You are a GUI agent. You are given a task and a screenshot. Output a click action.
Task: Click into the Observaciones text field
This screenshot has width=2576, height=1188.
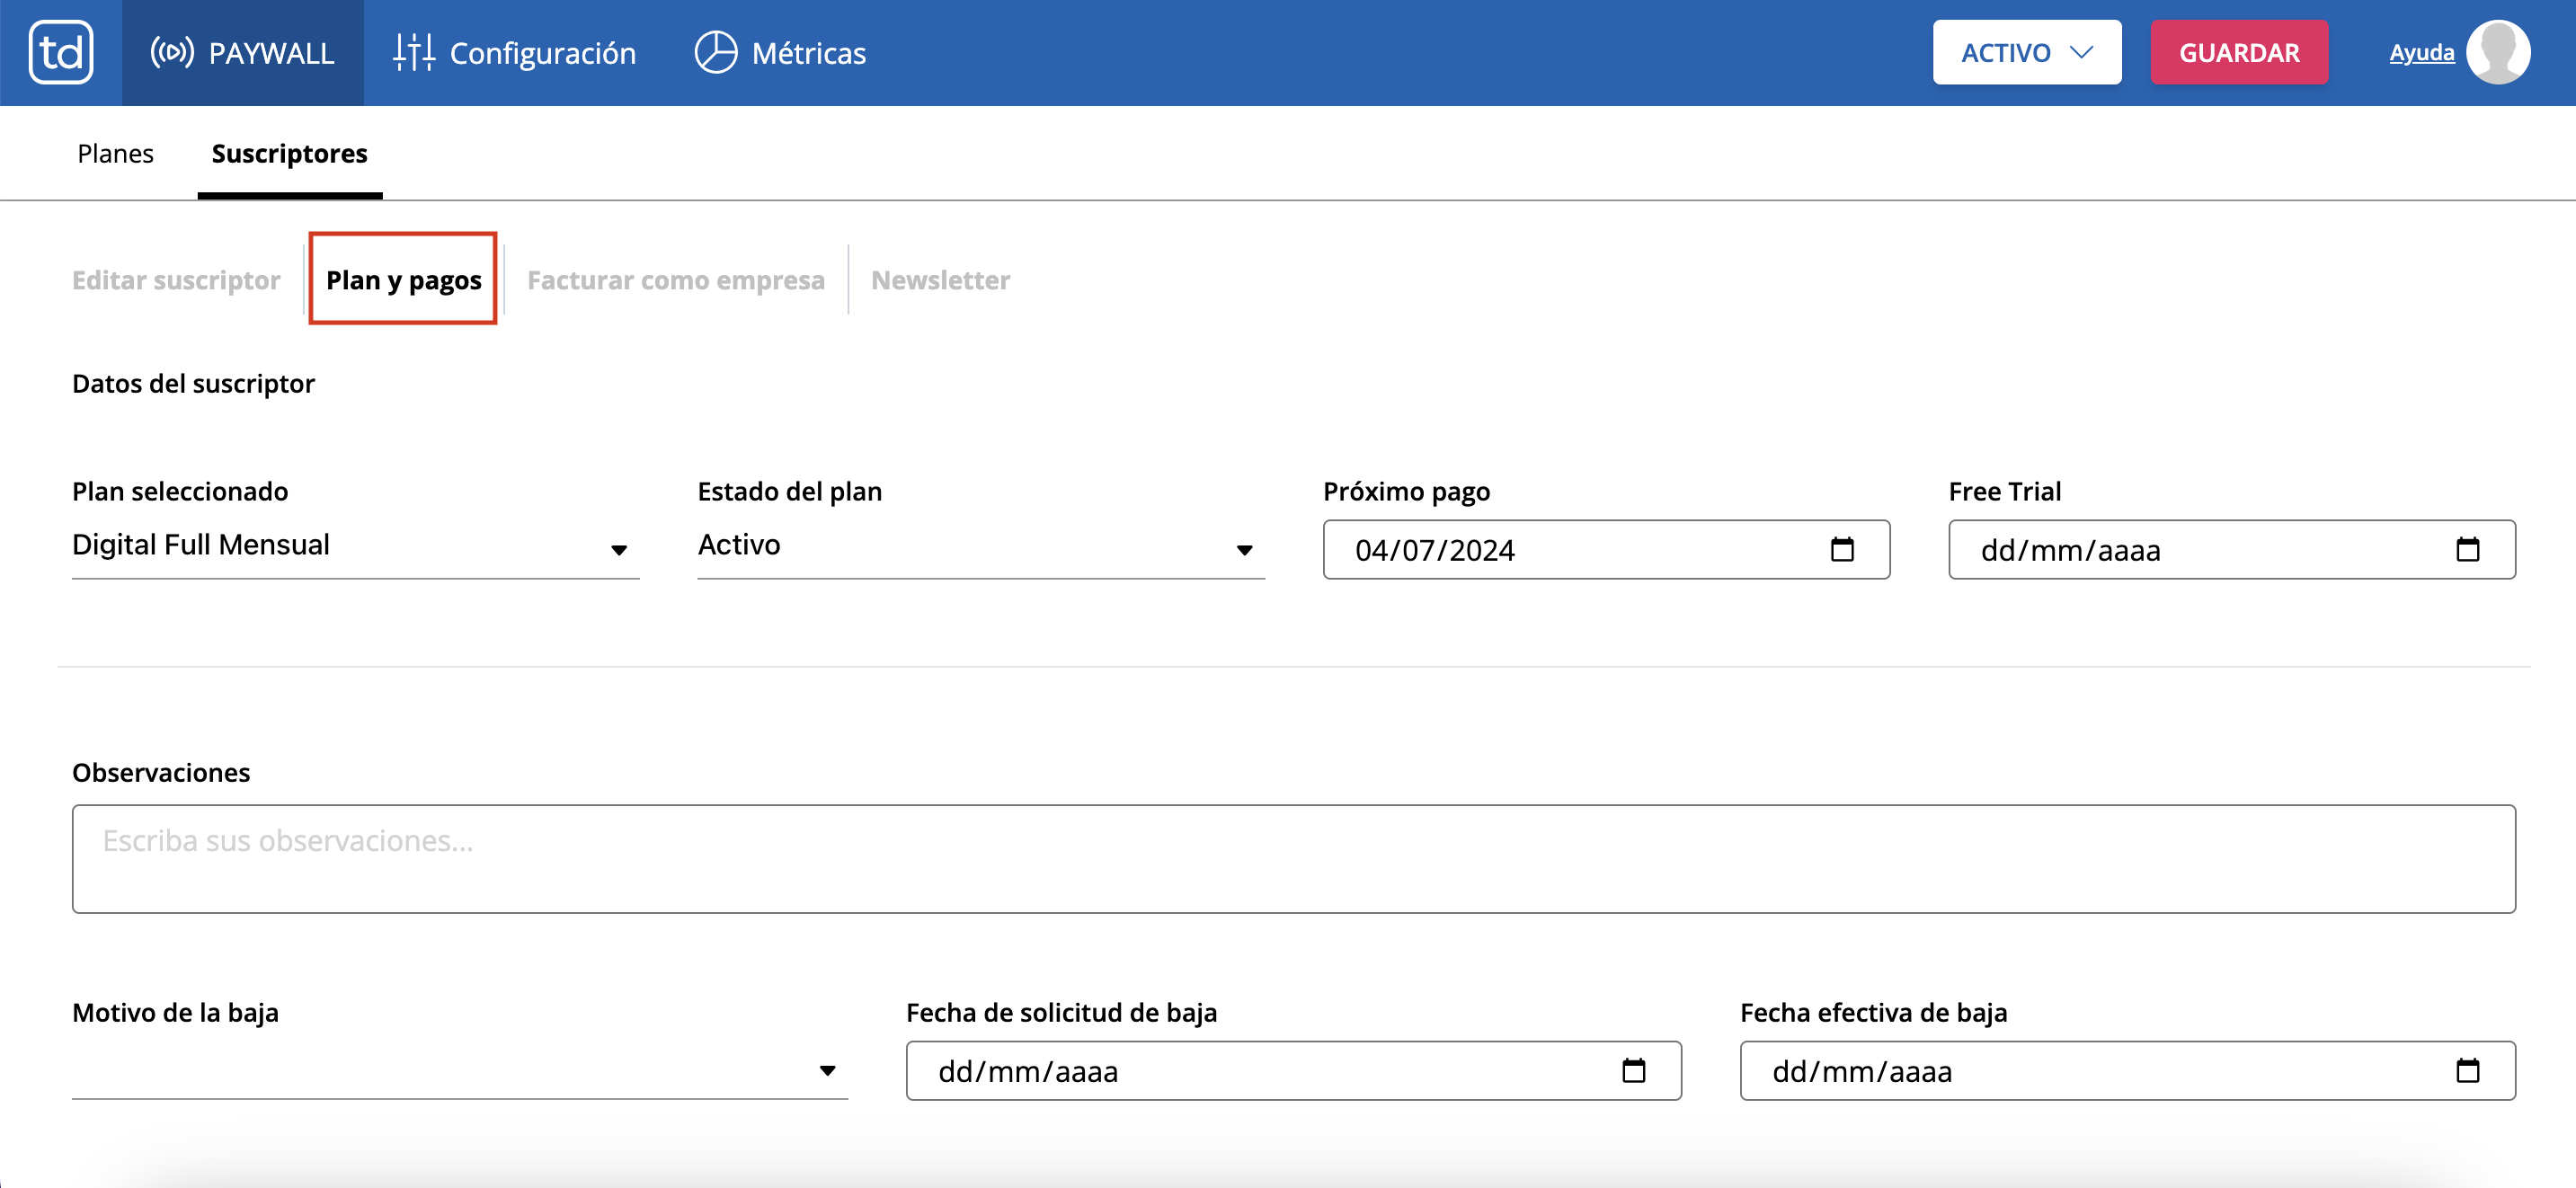(x=1293, y=858)
